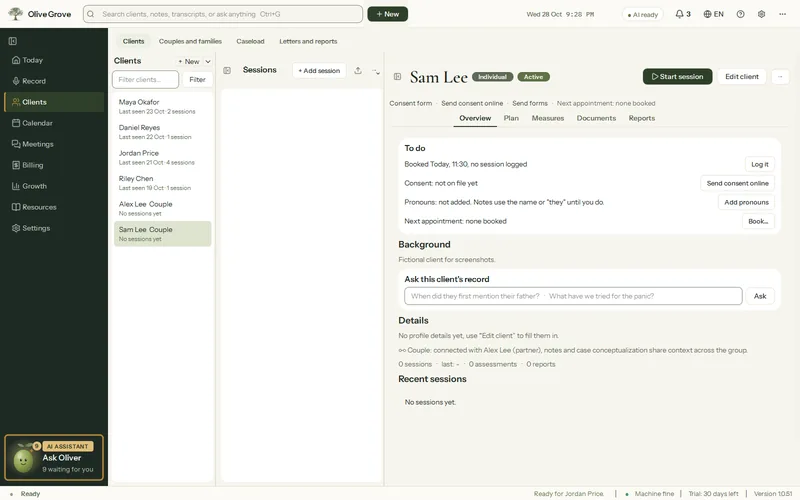Open the top bar gear settings
This screenshot has width=800, height=500.
tap(761, 14)
